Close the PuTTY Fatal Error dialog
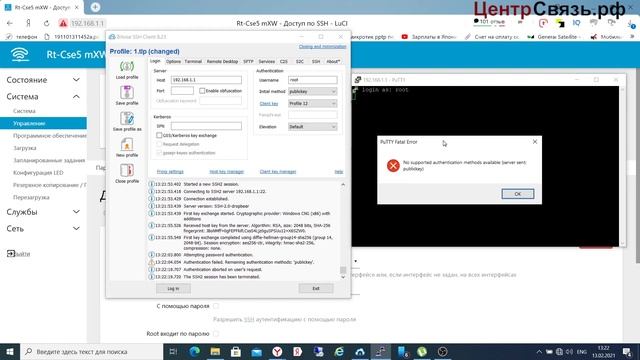The height and width of the screenshot is (360, 640). coord(535,142)
